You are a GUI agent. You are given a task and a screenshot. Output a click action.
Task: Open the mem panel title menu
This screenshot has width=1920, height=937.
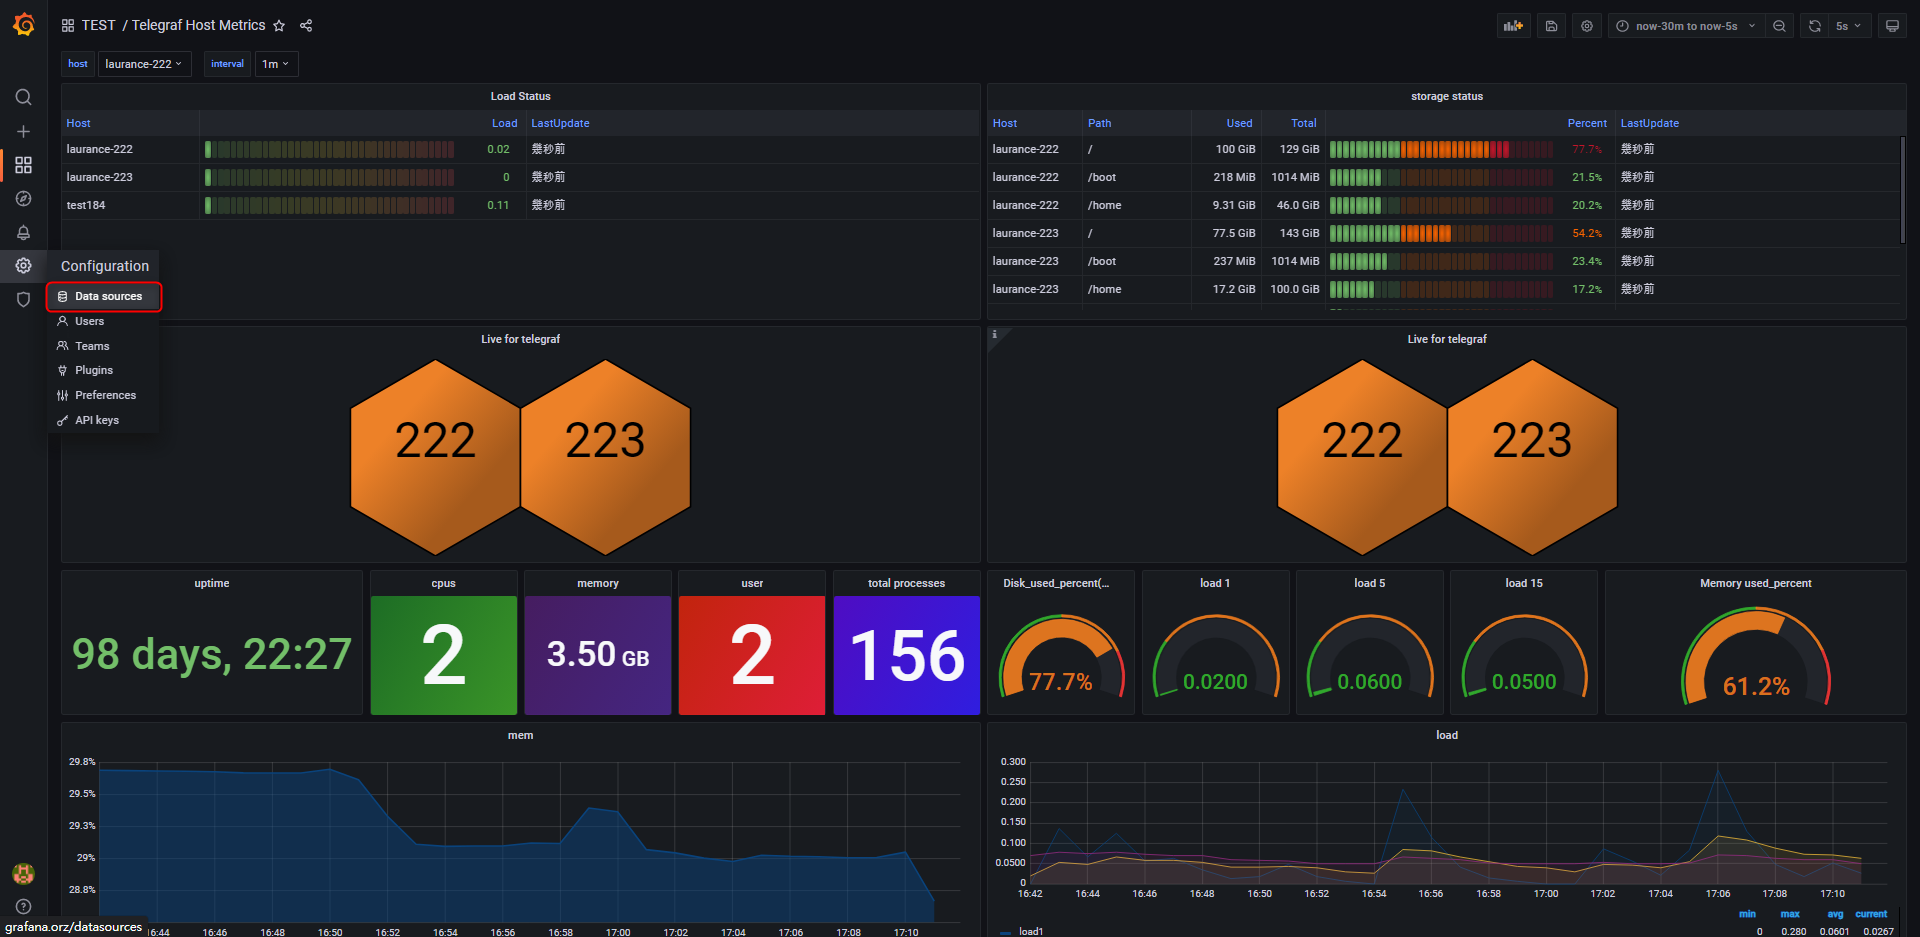point(520,735)
